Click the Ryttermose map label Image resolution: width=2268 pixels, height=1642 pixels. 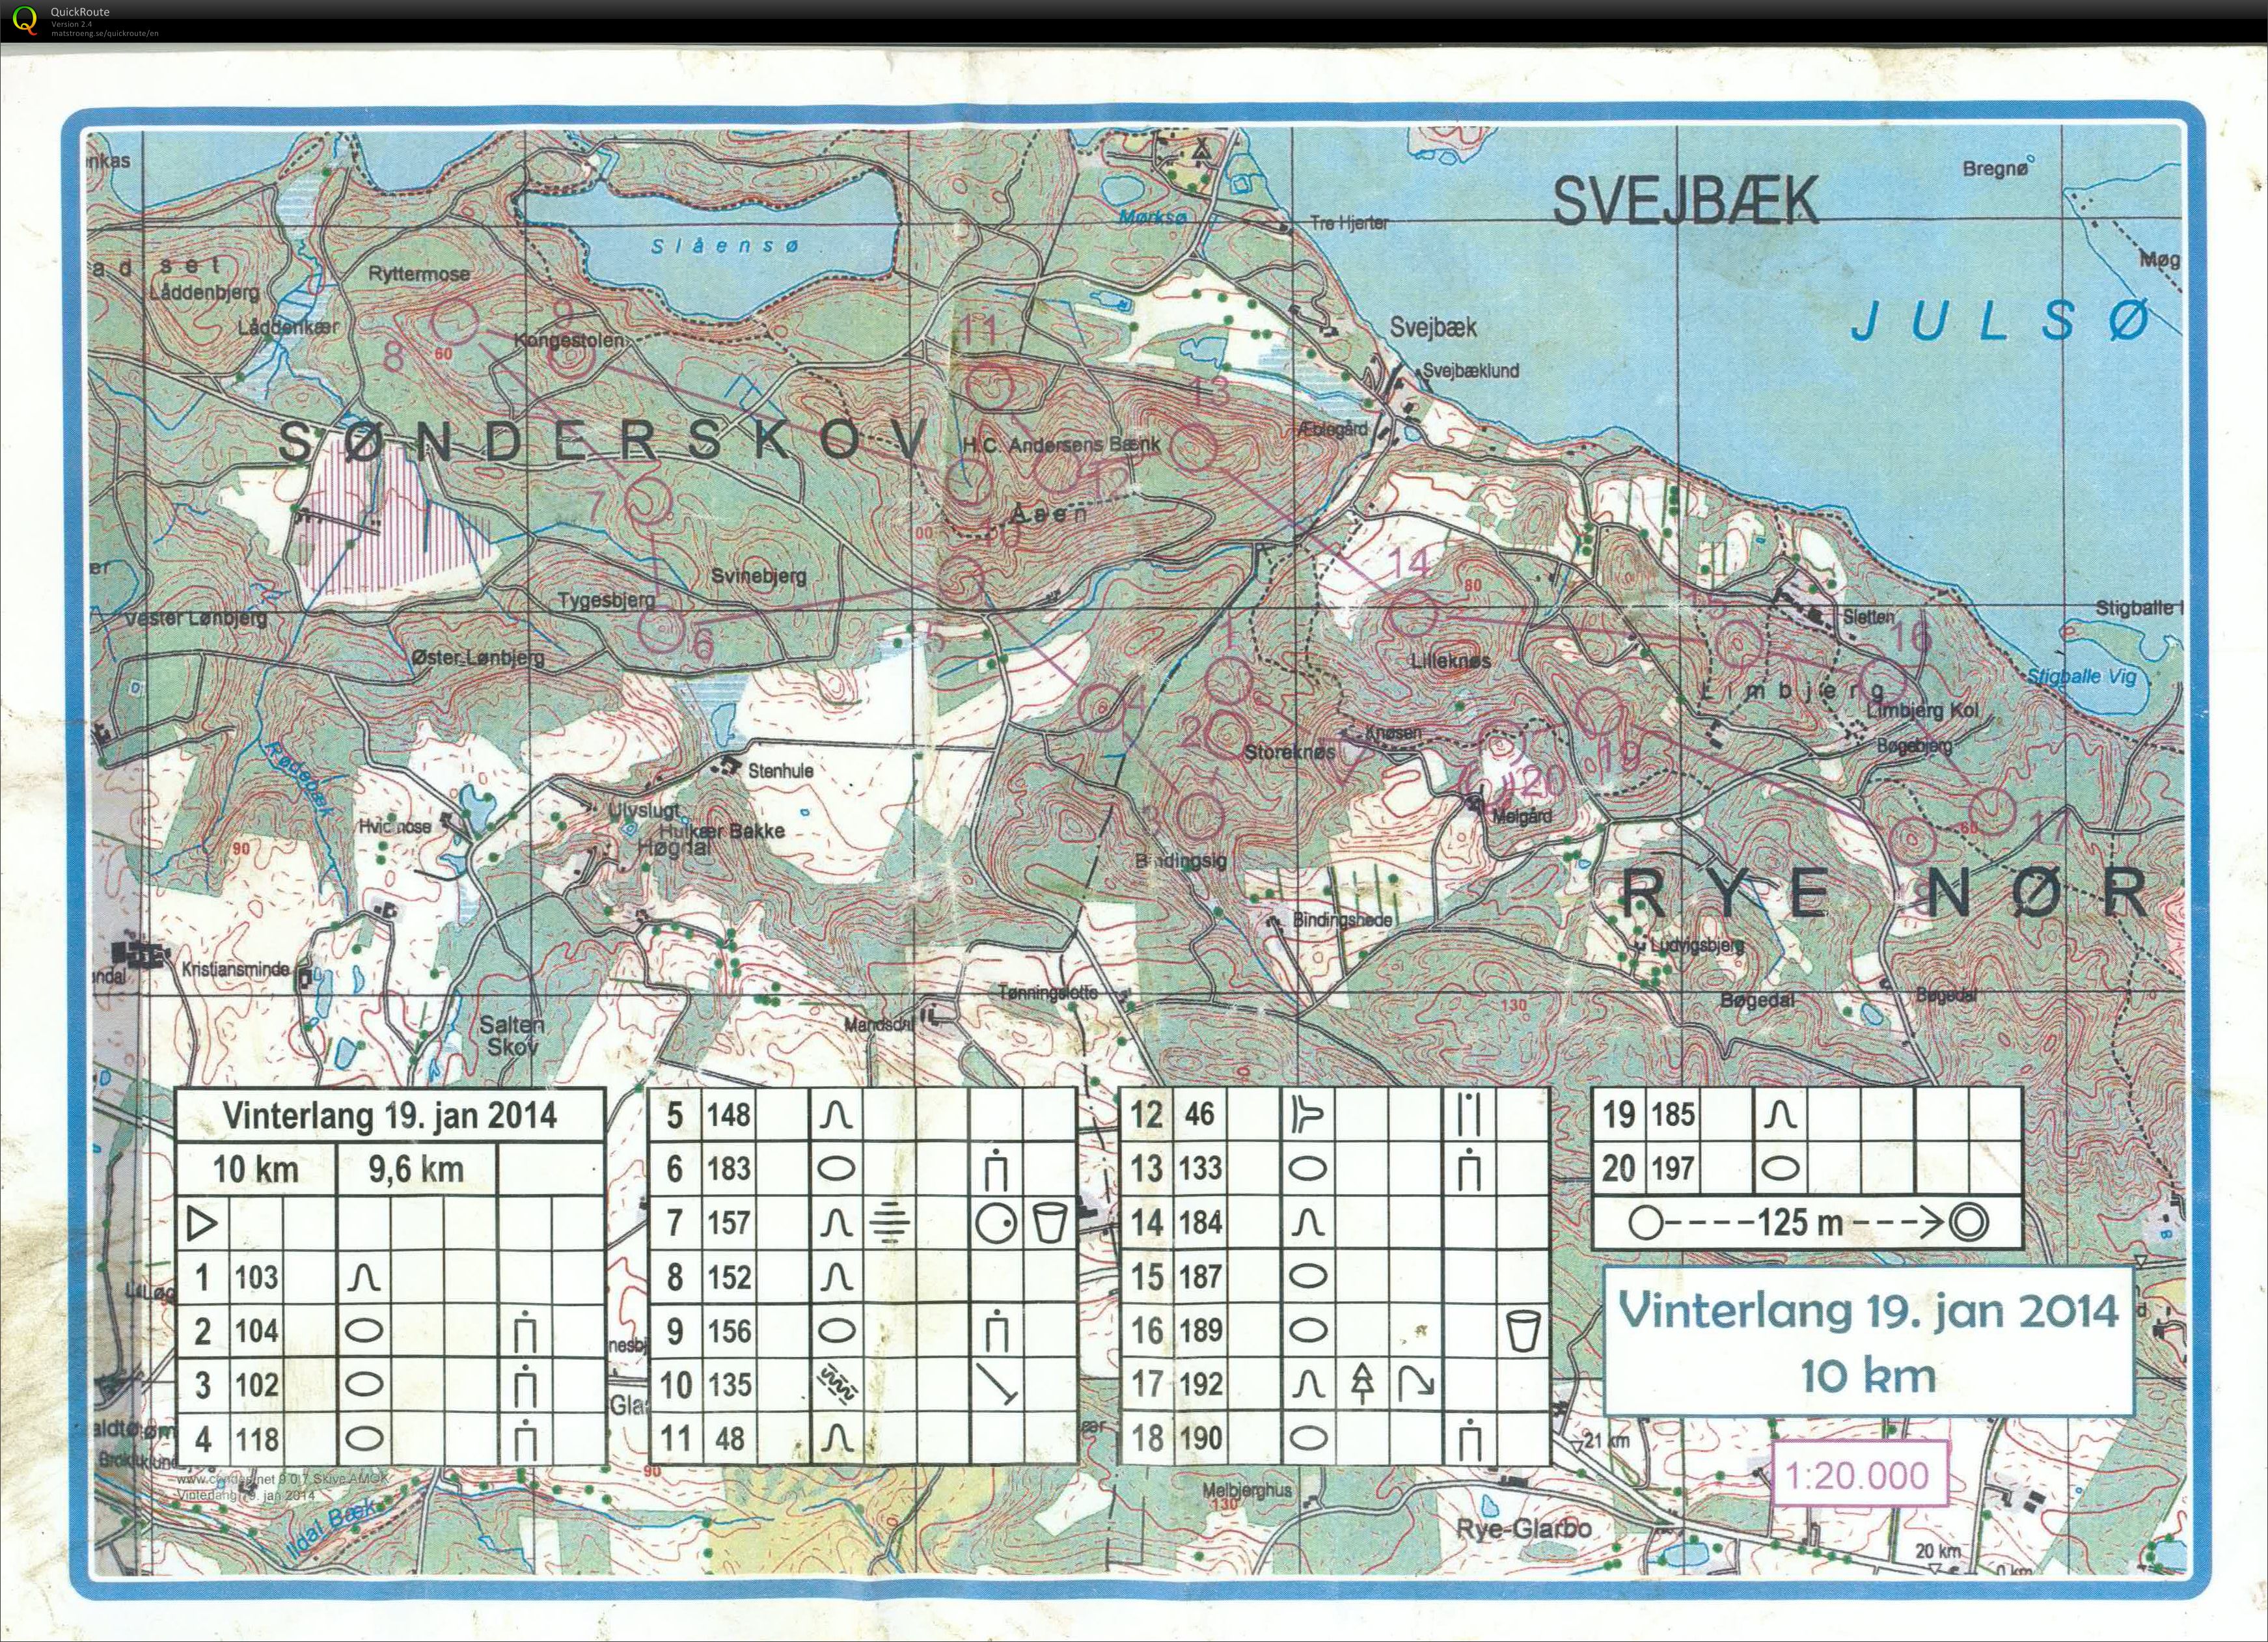[418, 273]
